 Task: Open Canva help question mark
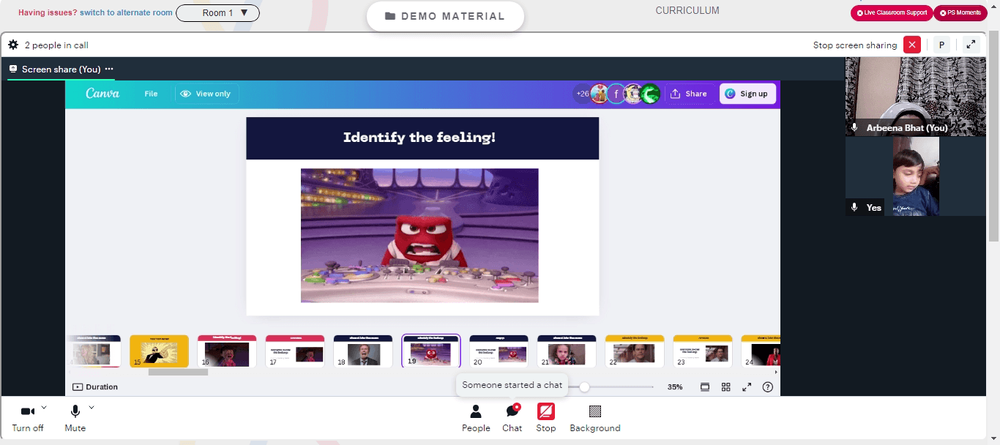[768, 387]
